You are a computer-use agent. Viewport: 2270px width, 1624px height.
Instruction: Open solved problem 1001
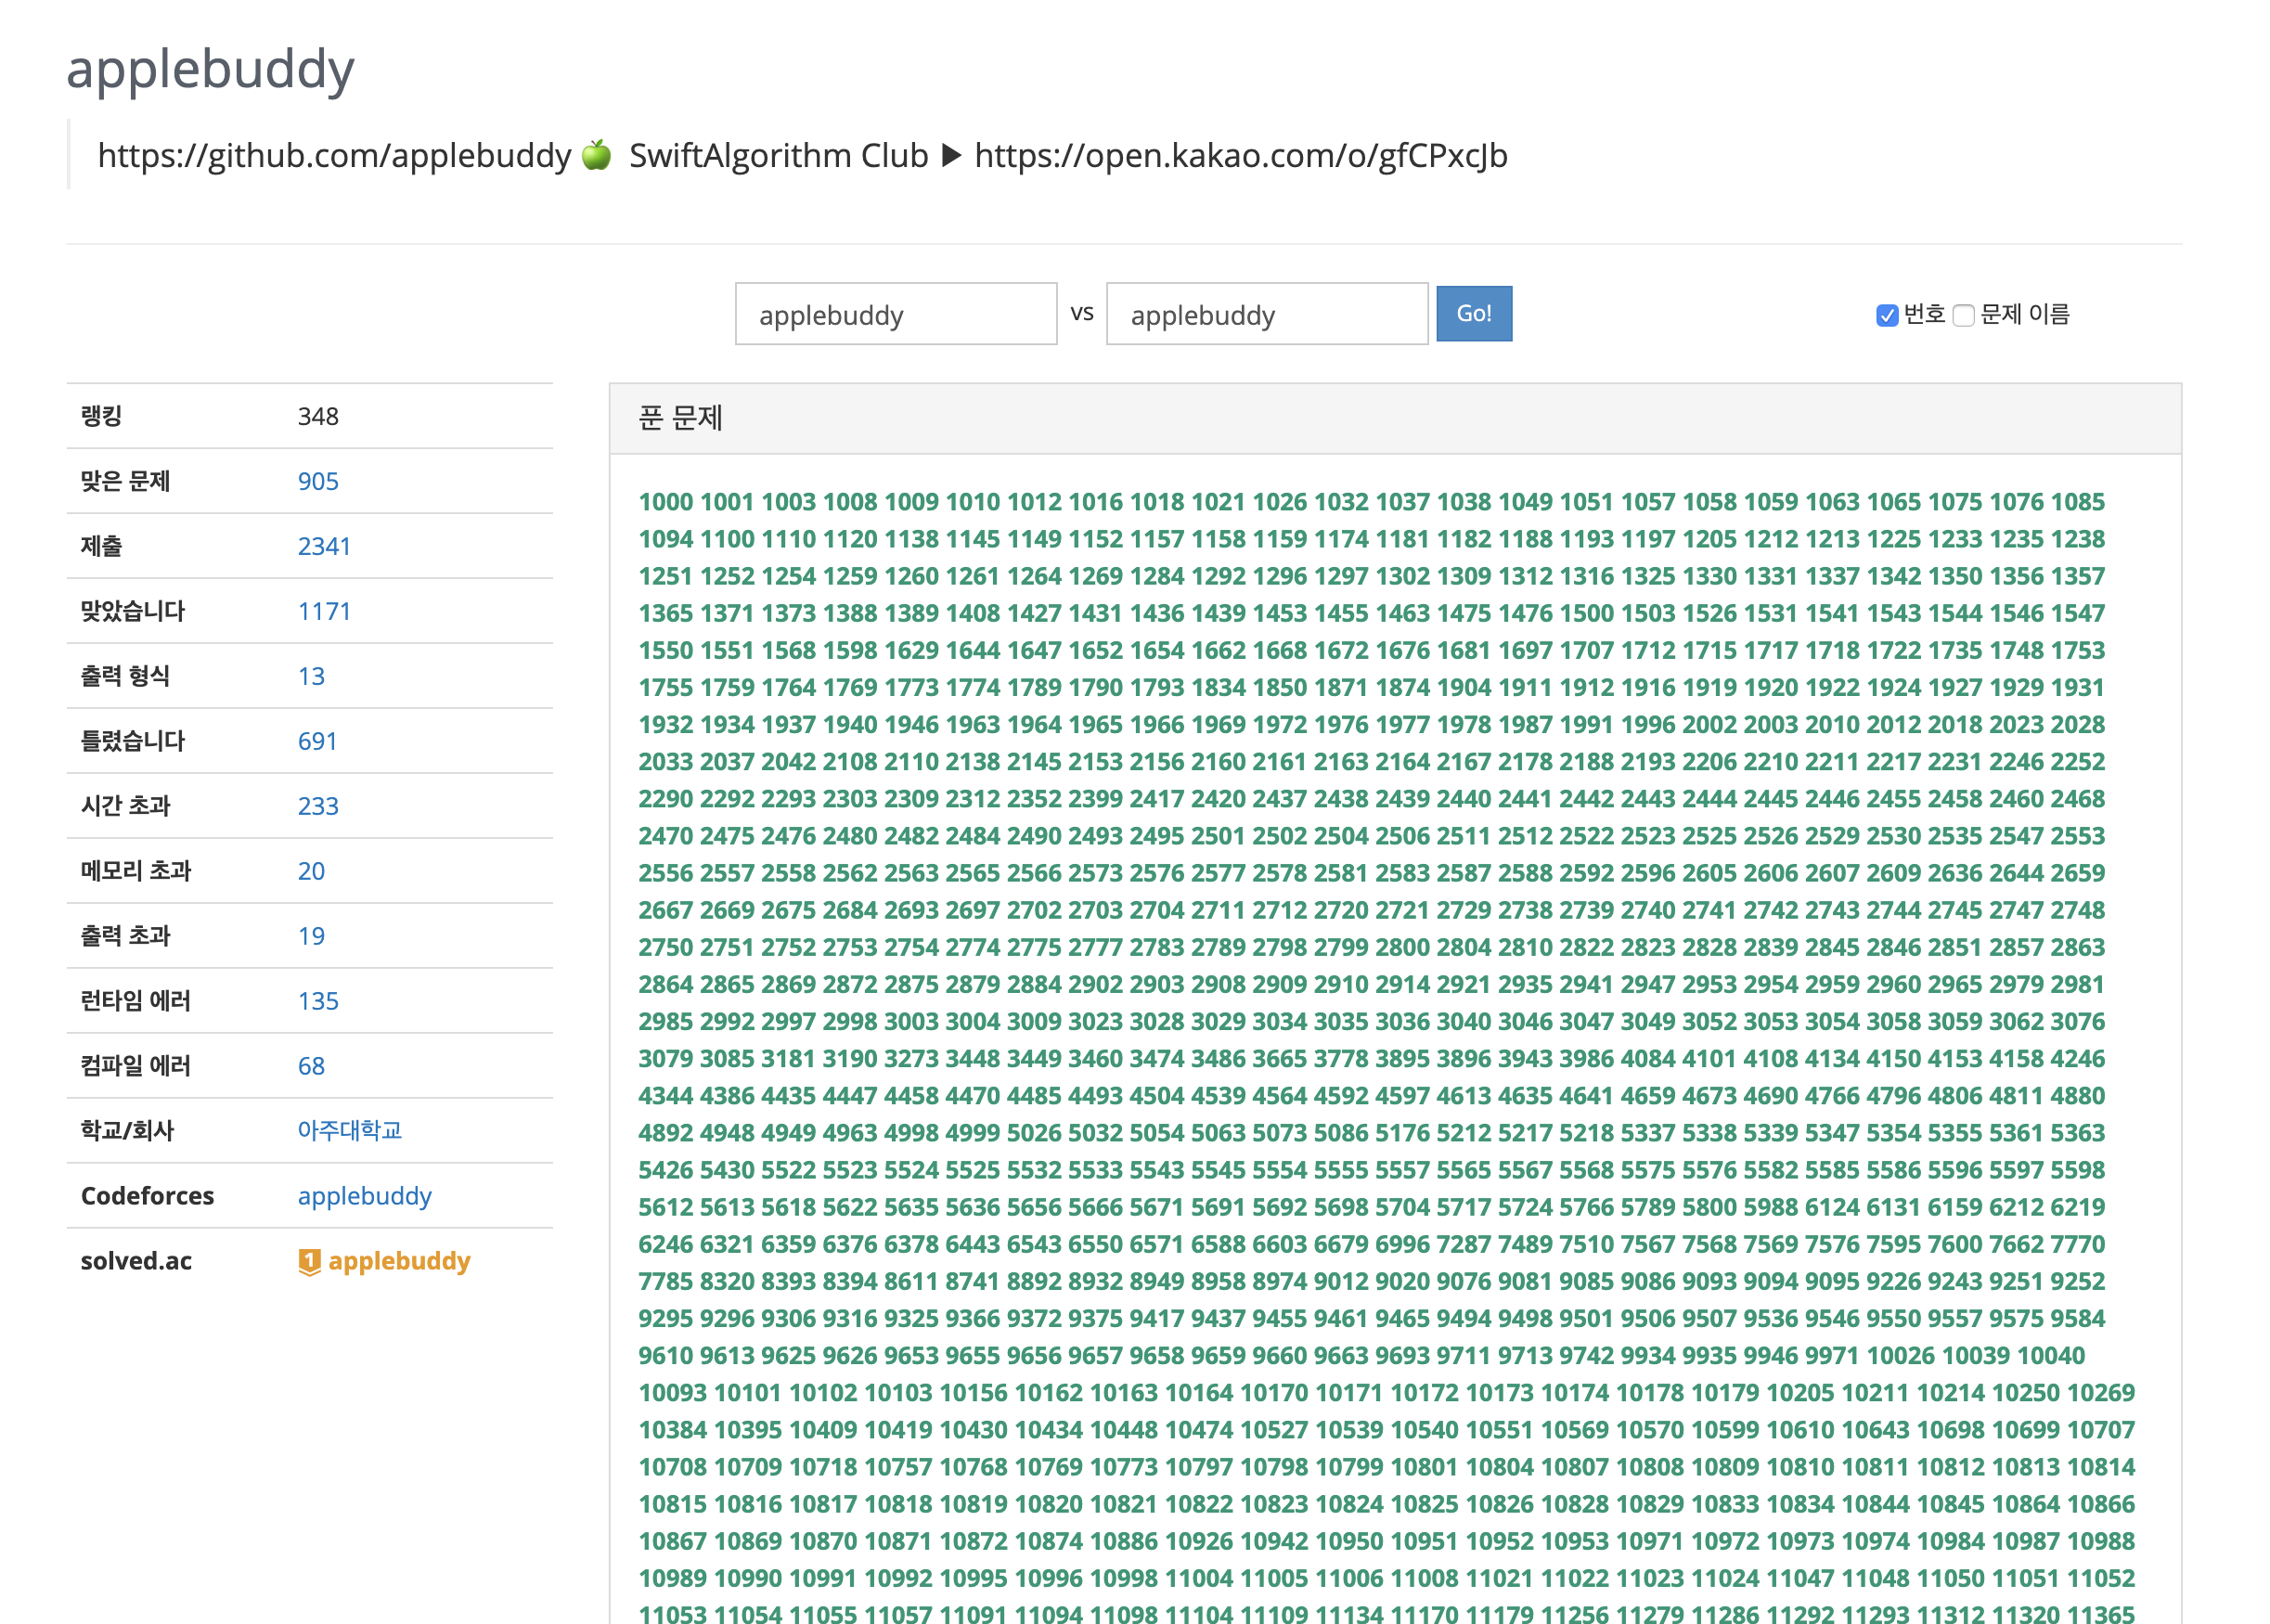[x=726, y=502]
